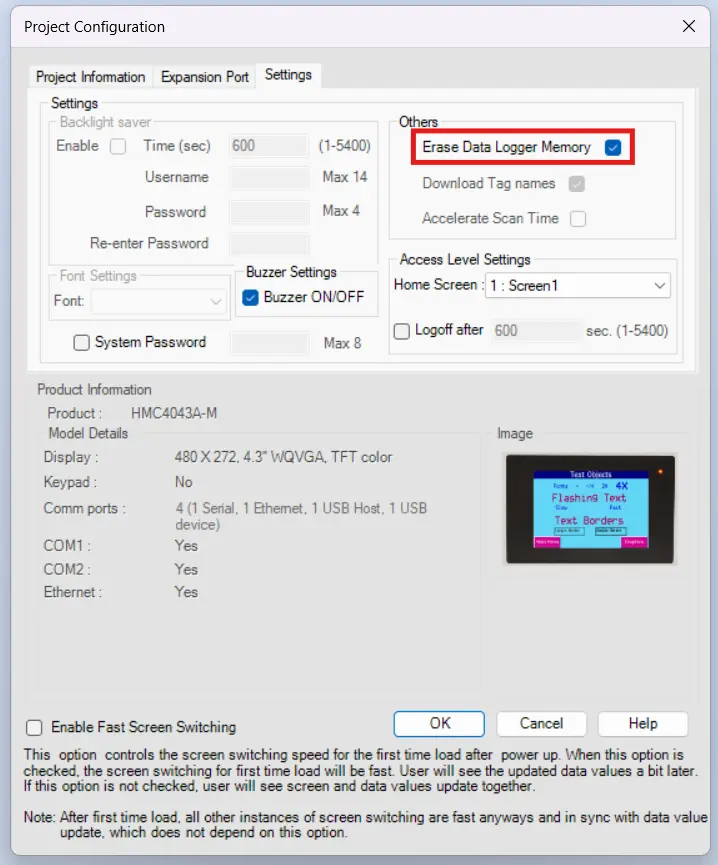Click the Password input field

269,212
